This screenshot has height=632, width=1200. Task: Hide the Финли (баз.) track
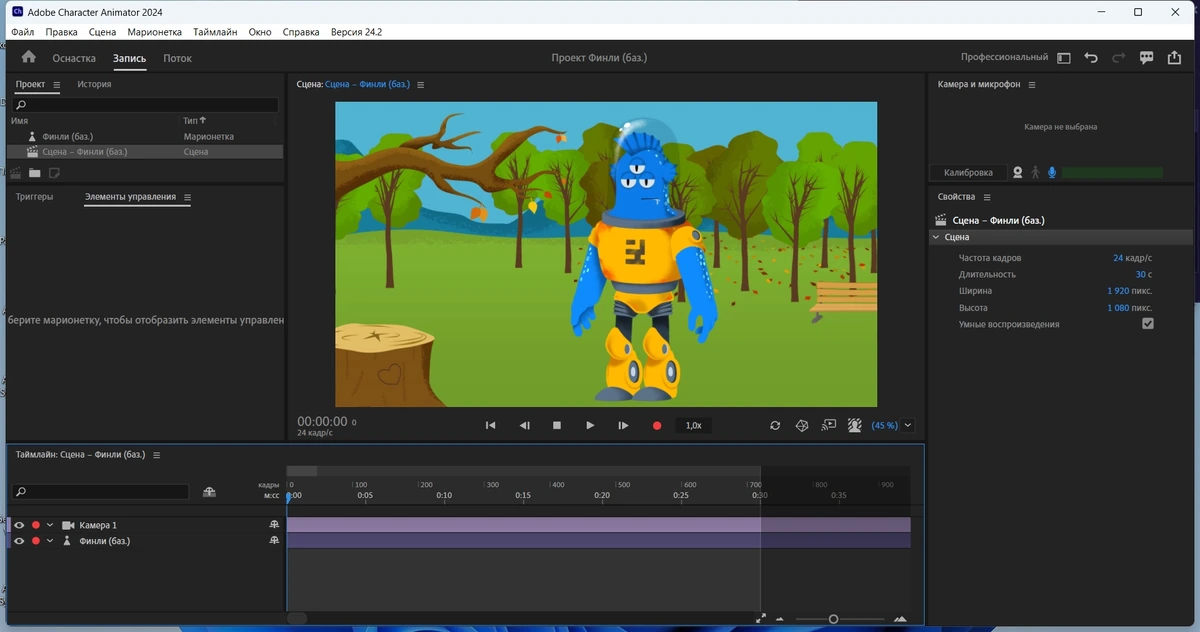(x=19, y=541)
